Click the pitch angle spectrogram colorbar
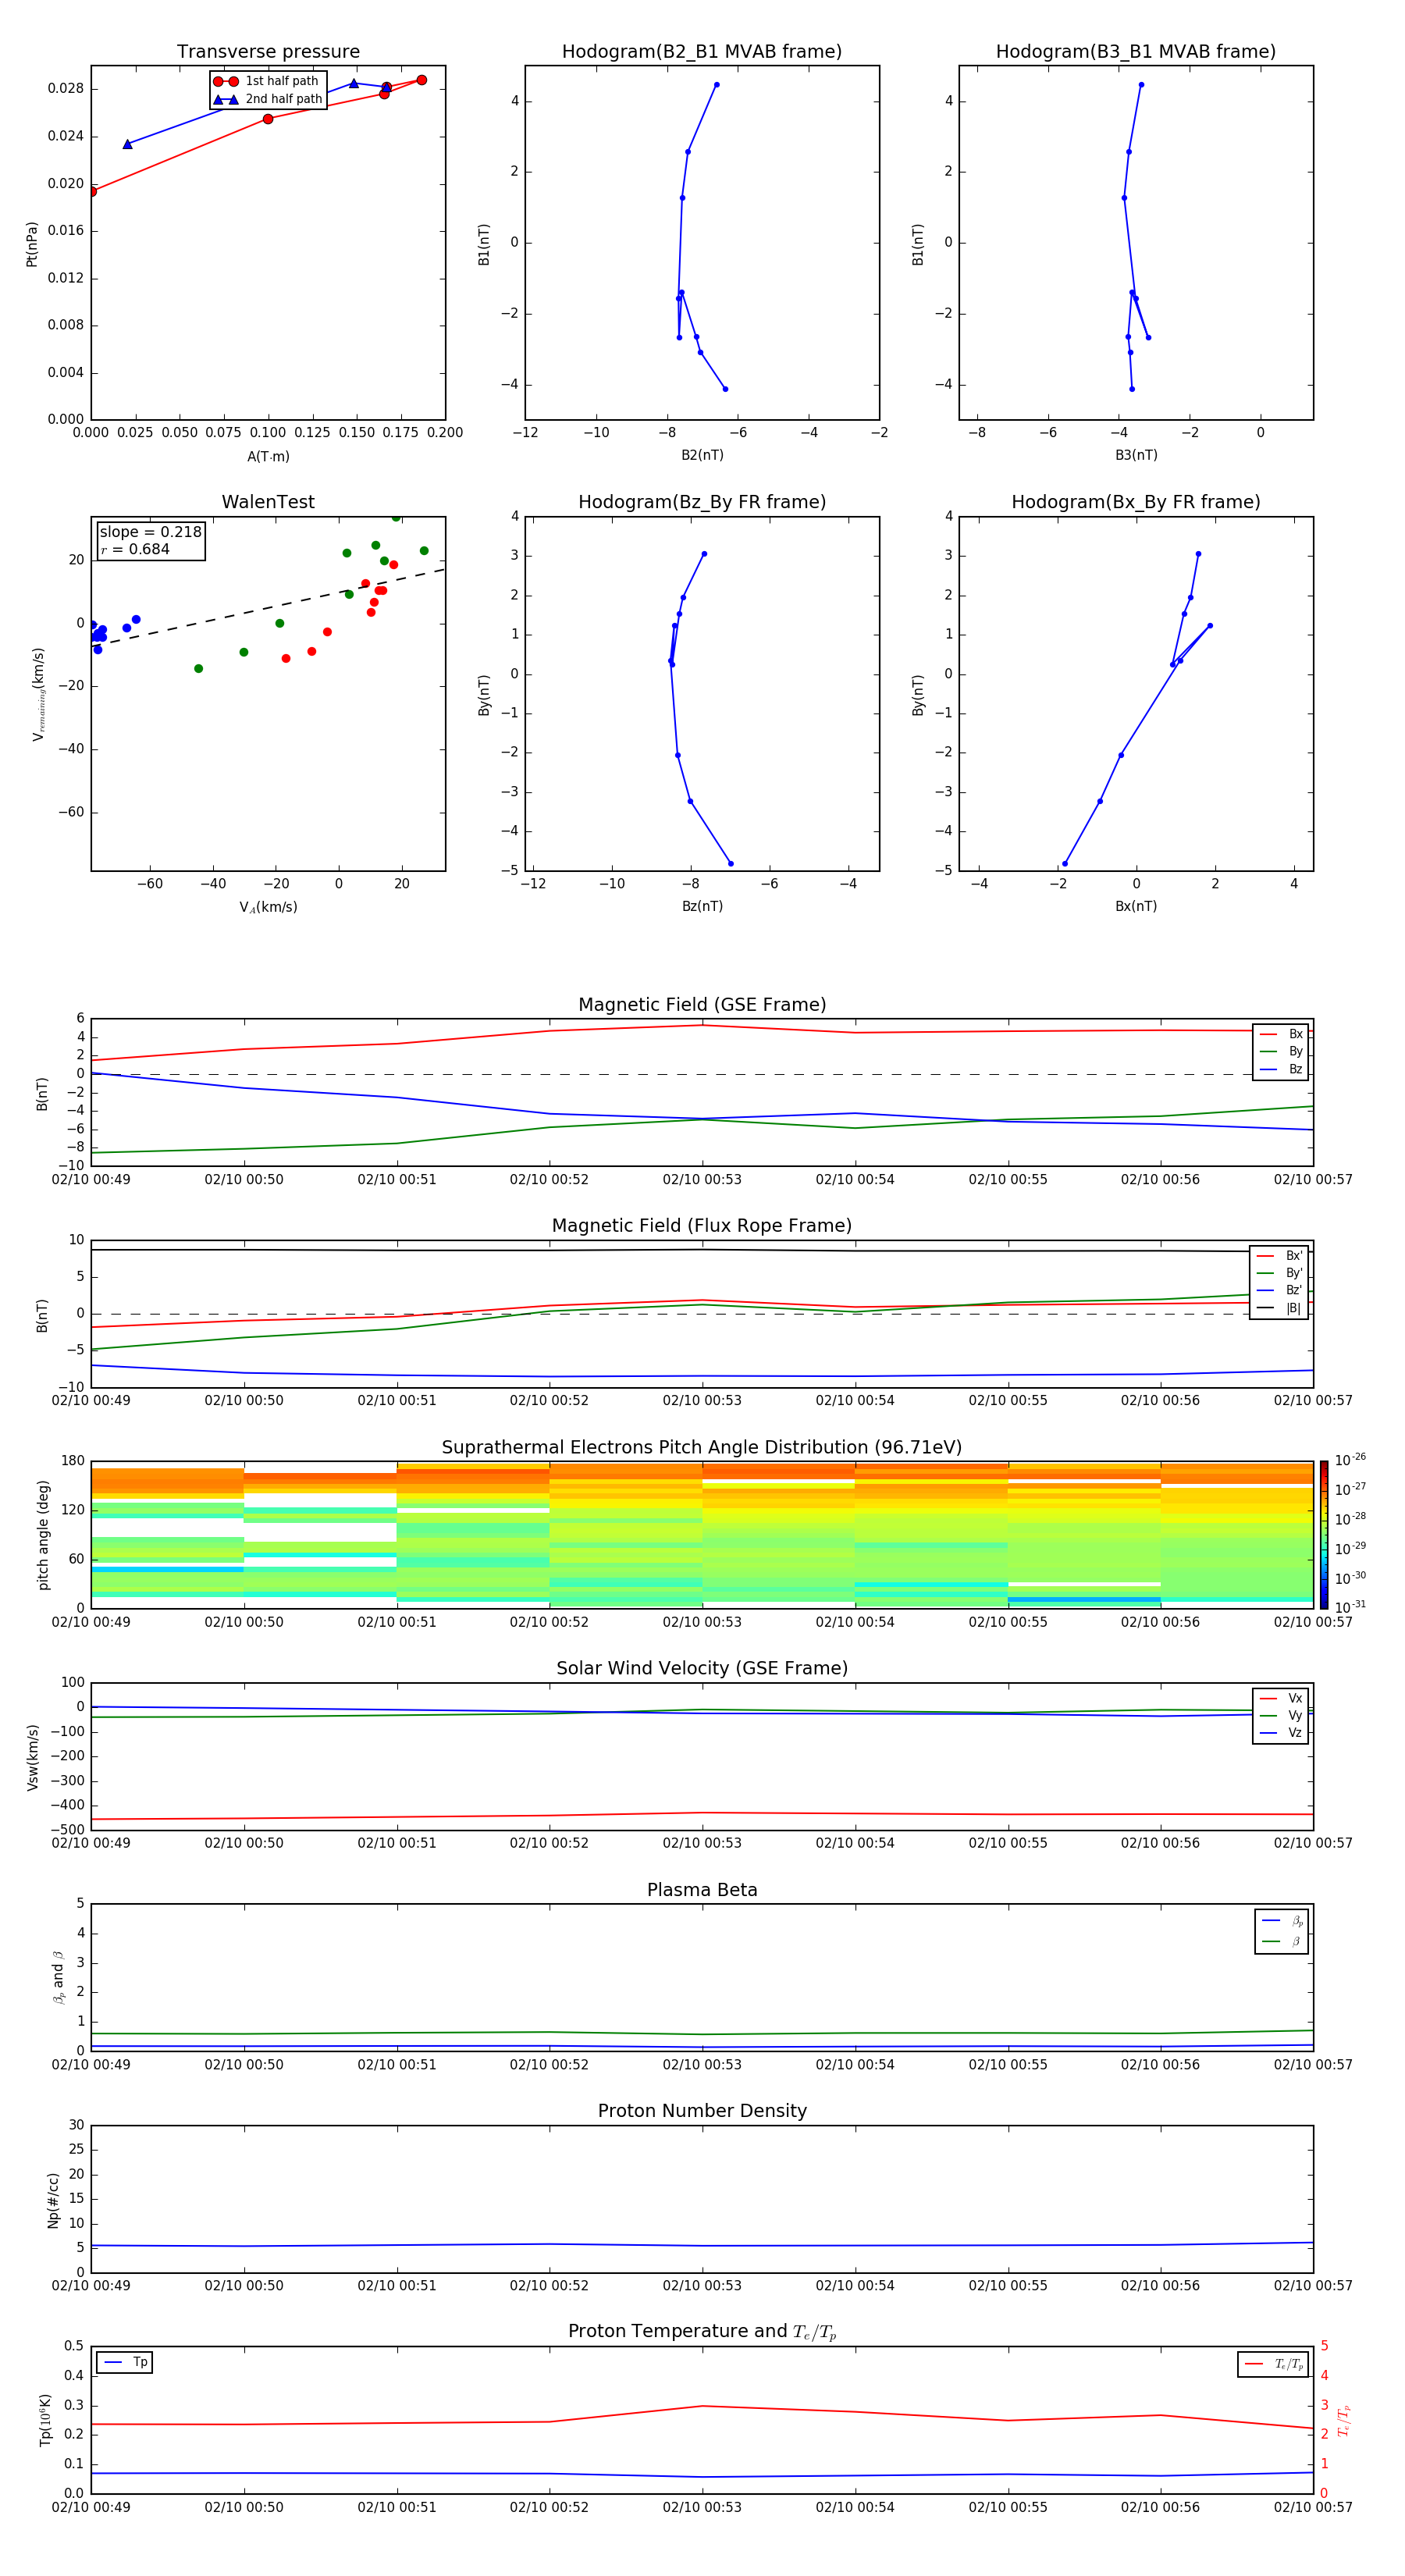1405x2576 pixels. [1324, 1535]
